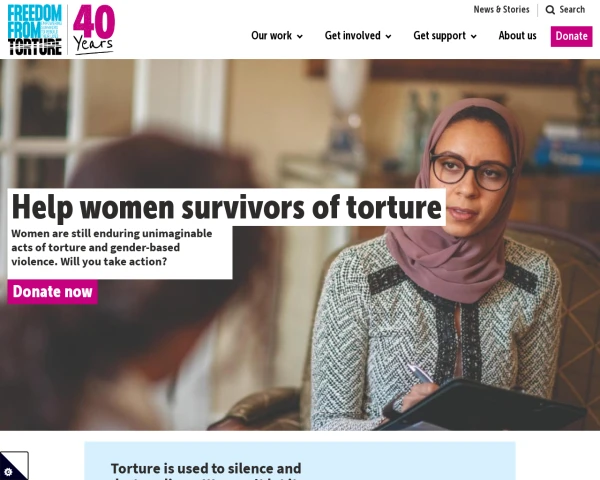
Task: Click the Donate now button
Action: [52, 292]
